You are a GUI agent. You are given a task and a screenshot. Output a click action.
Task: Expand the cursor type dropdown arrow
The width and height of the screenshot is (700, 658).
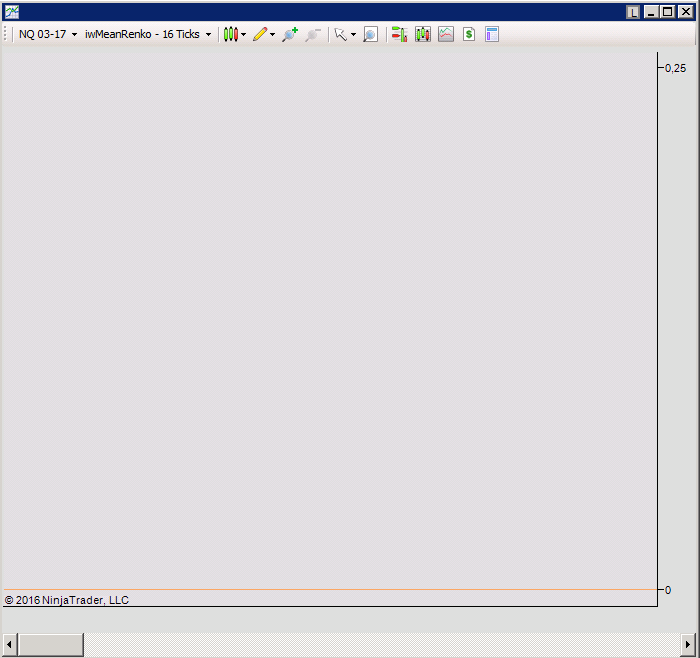click(353, 34)
